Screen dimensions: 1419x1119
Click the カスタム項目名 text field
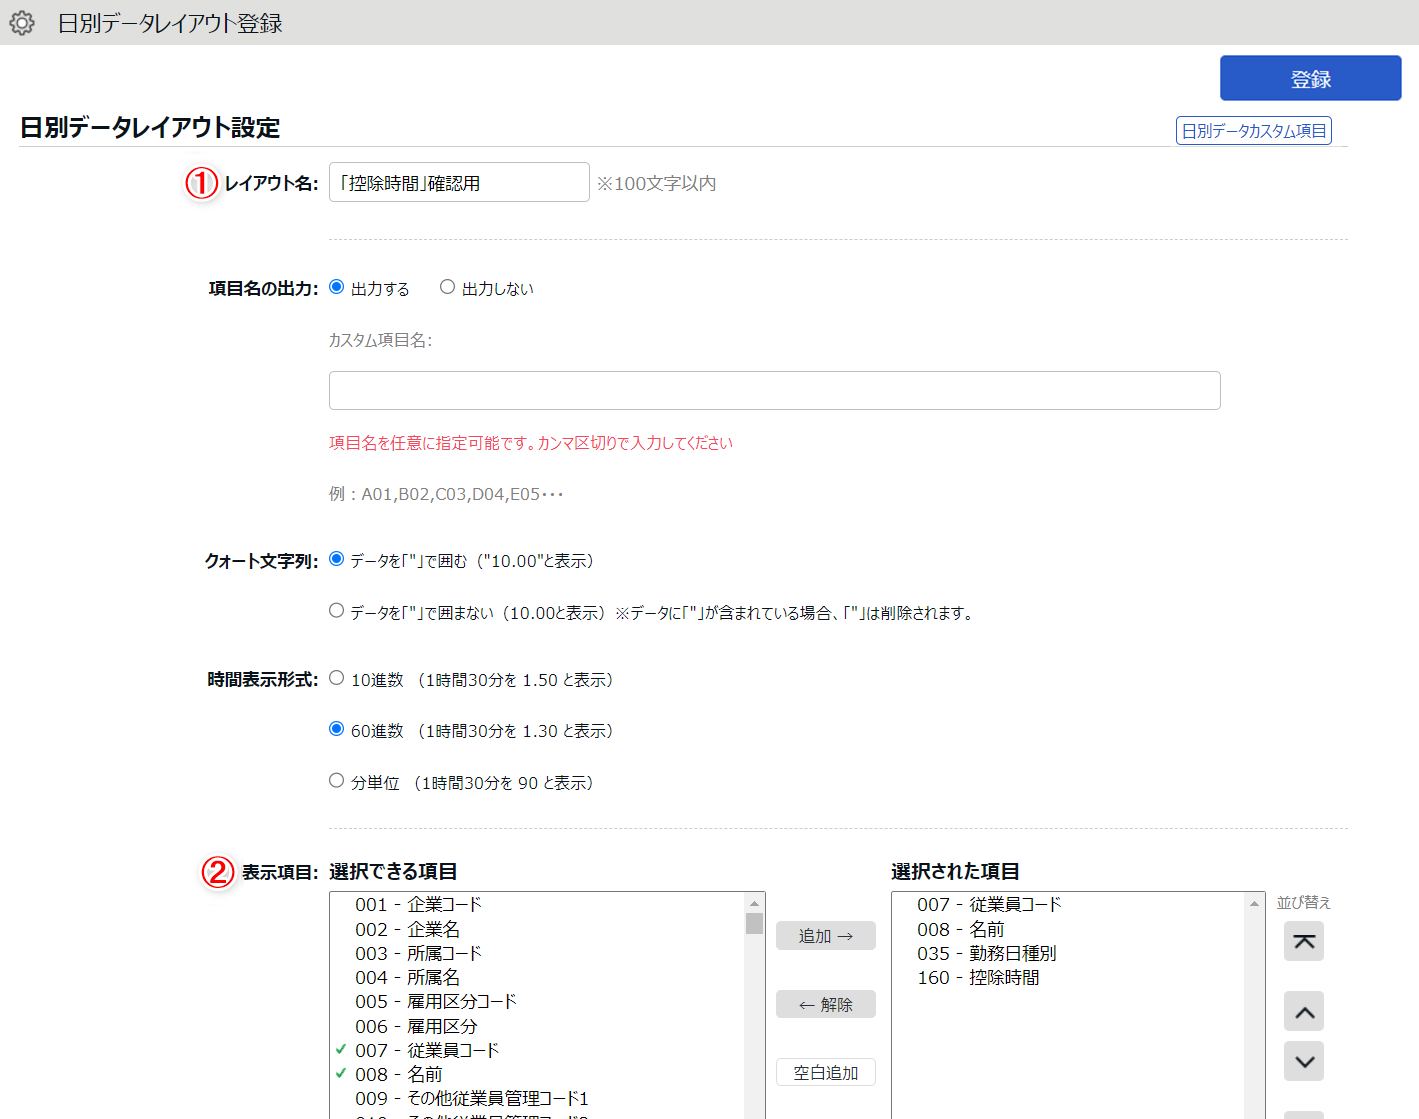coord(775,390)
